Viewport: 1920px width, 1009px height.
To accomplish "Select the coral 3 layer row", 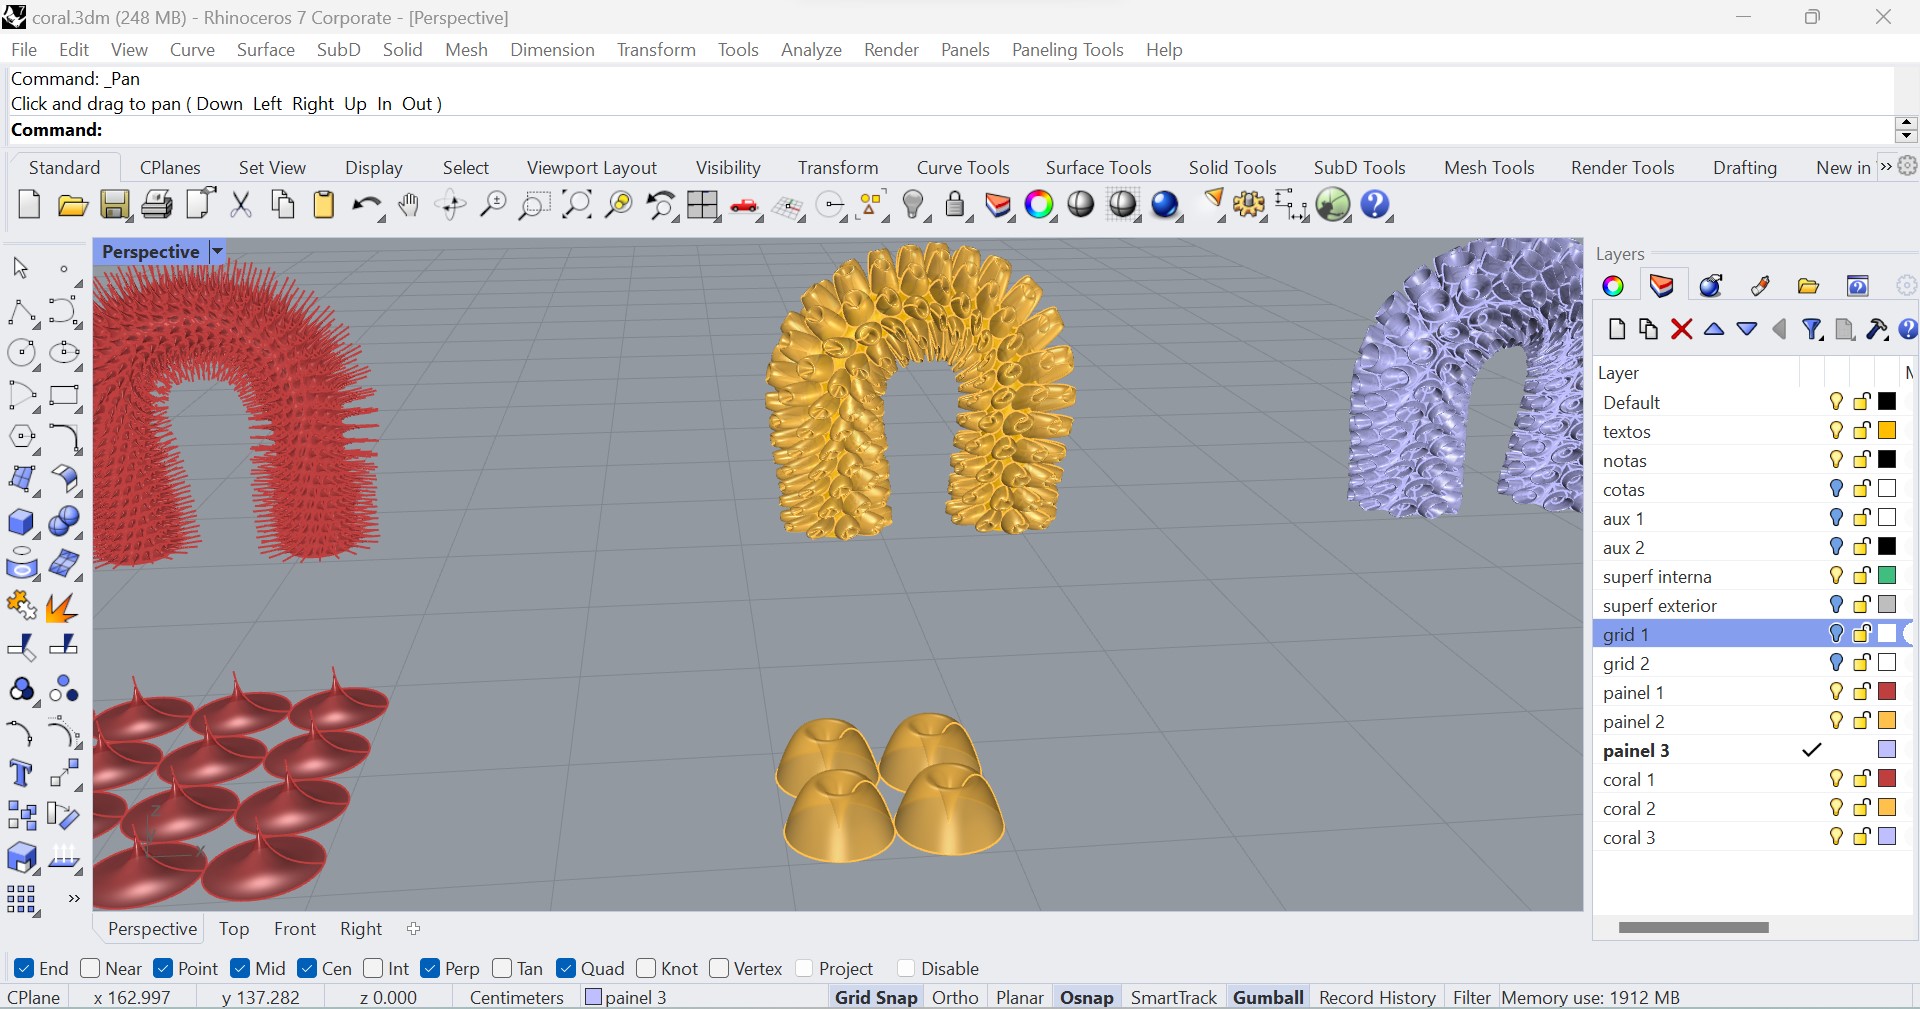I will (x=1752, y=837).
